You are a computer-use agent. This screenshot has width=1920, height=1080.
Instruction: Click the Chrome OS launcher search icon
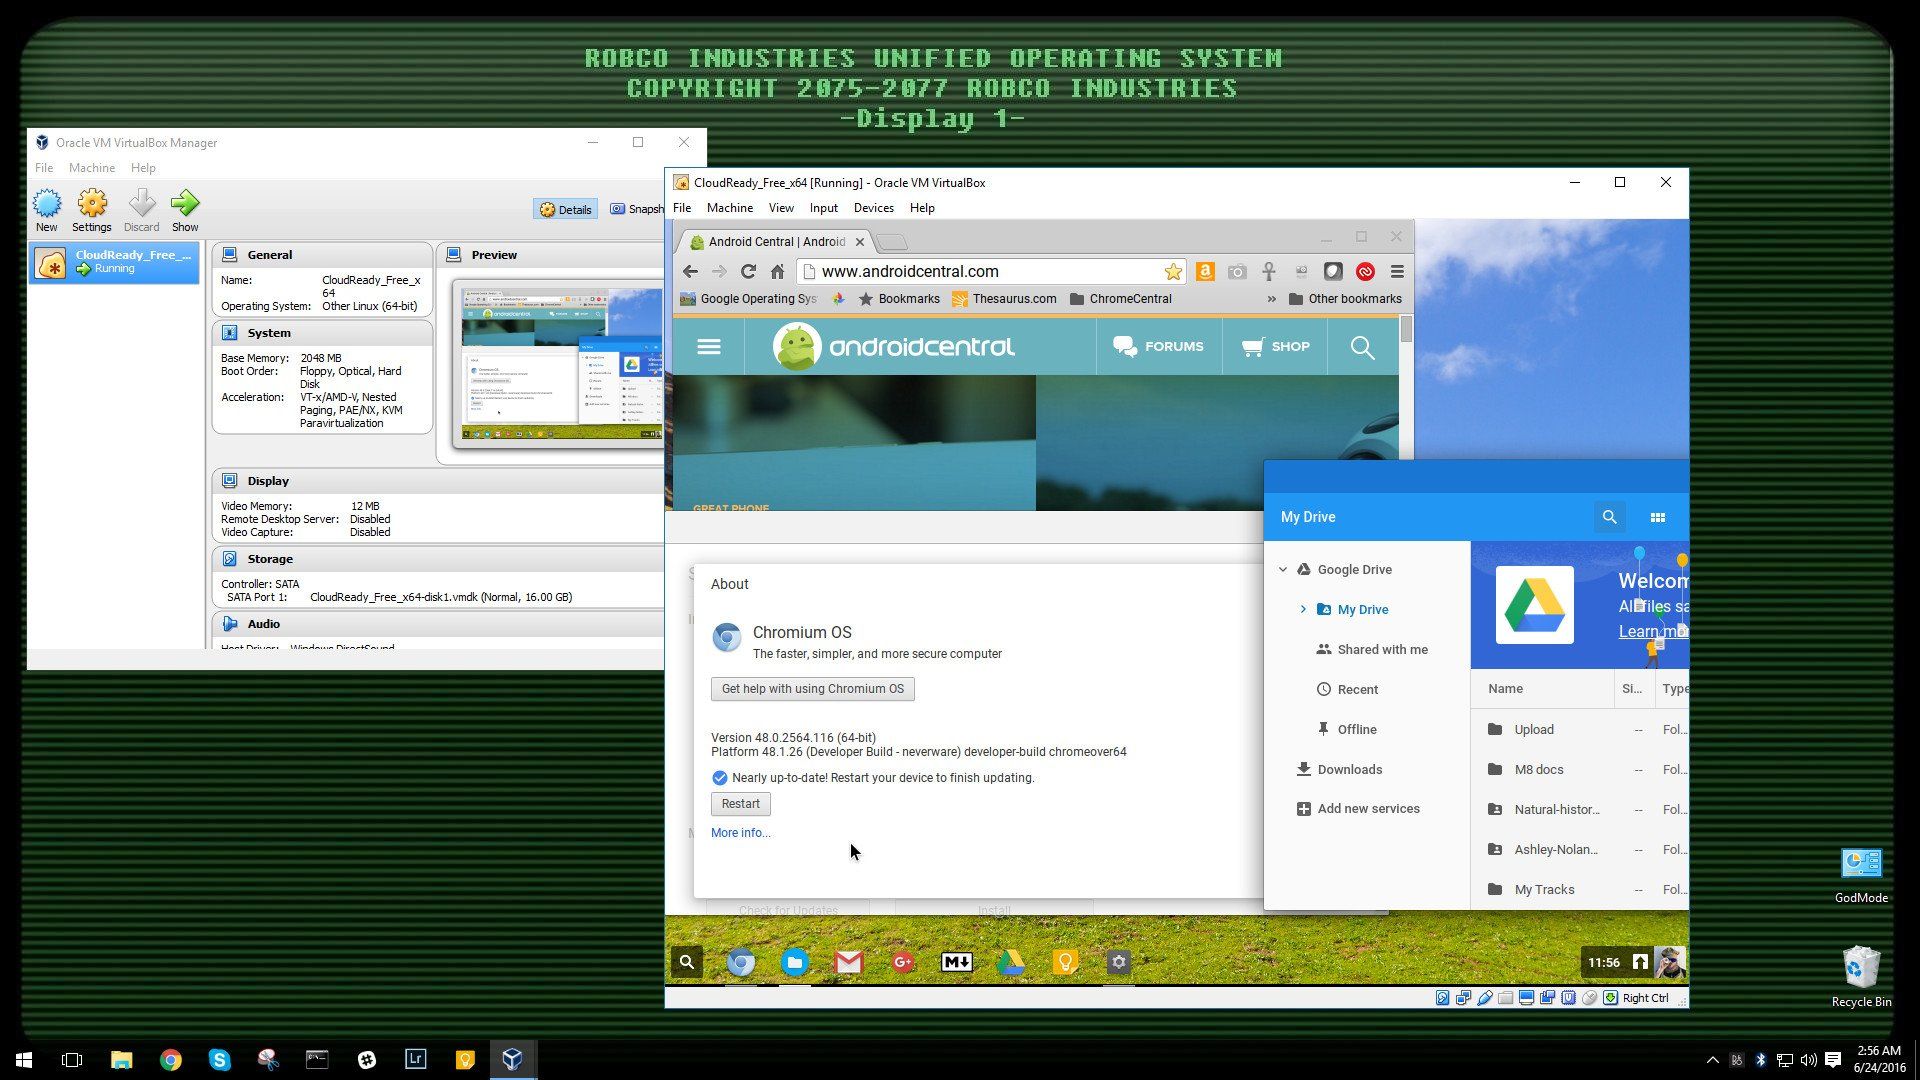pyautogui.click(x=687, y=962)
